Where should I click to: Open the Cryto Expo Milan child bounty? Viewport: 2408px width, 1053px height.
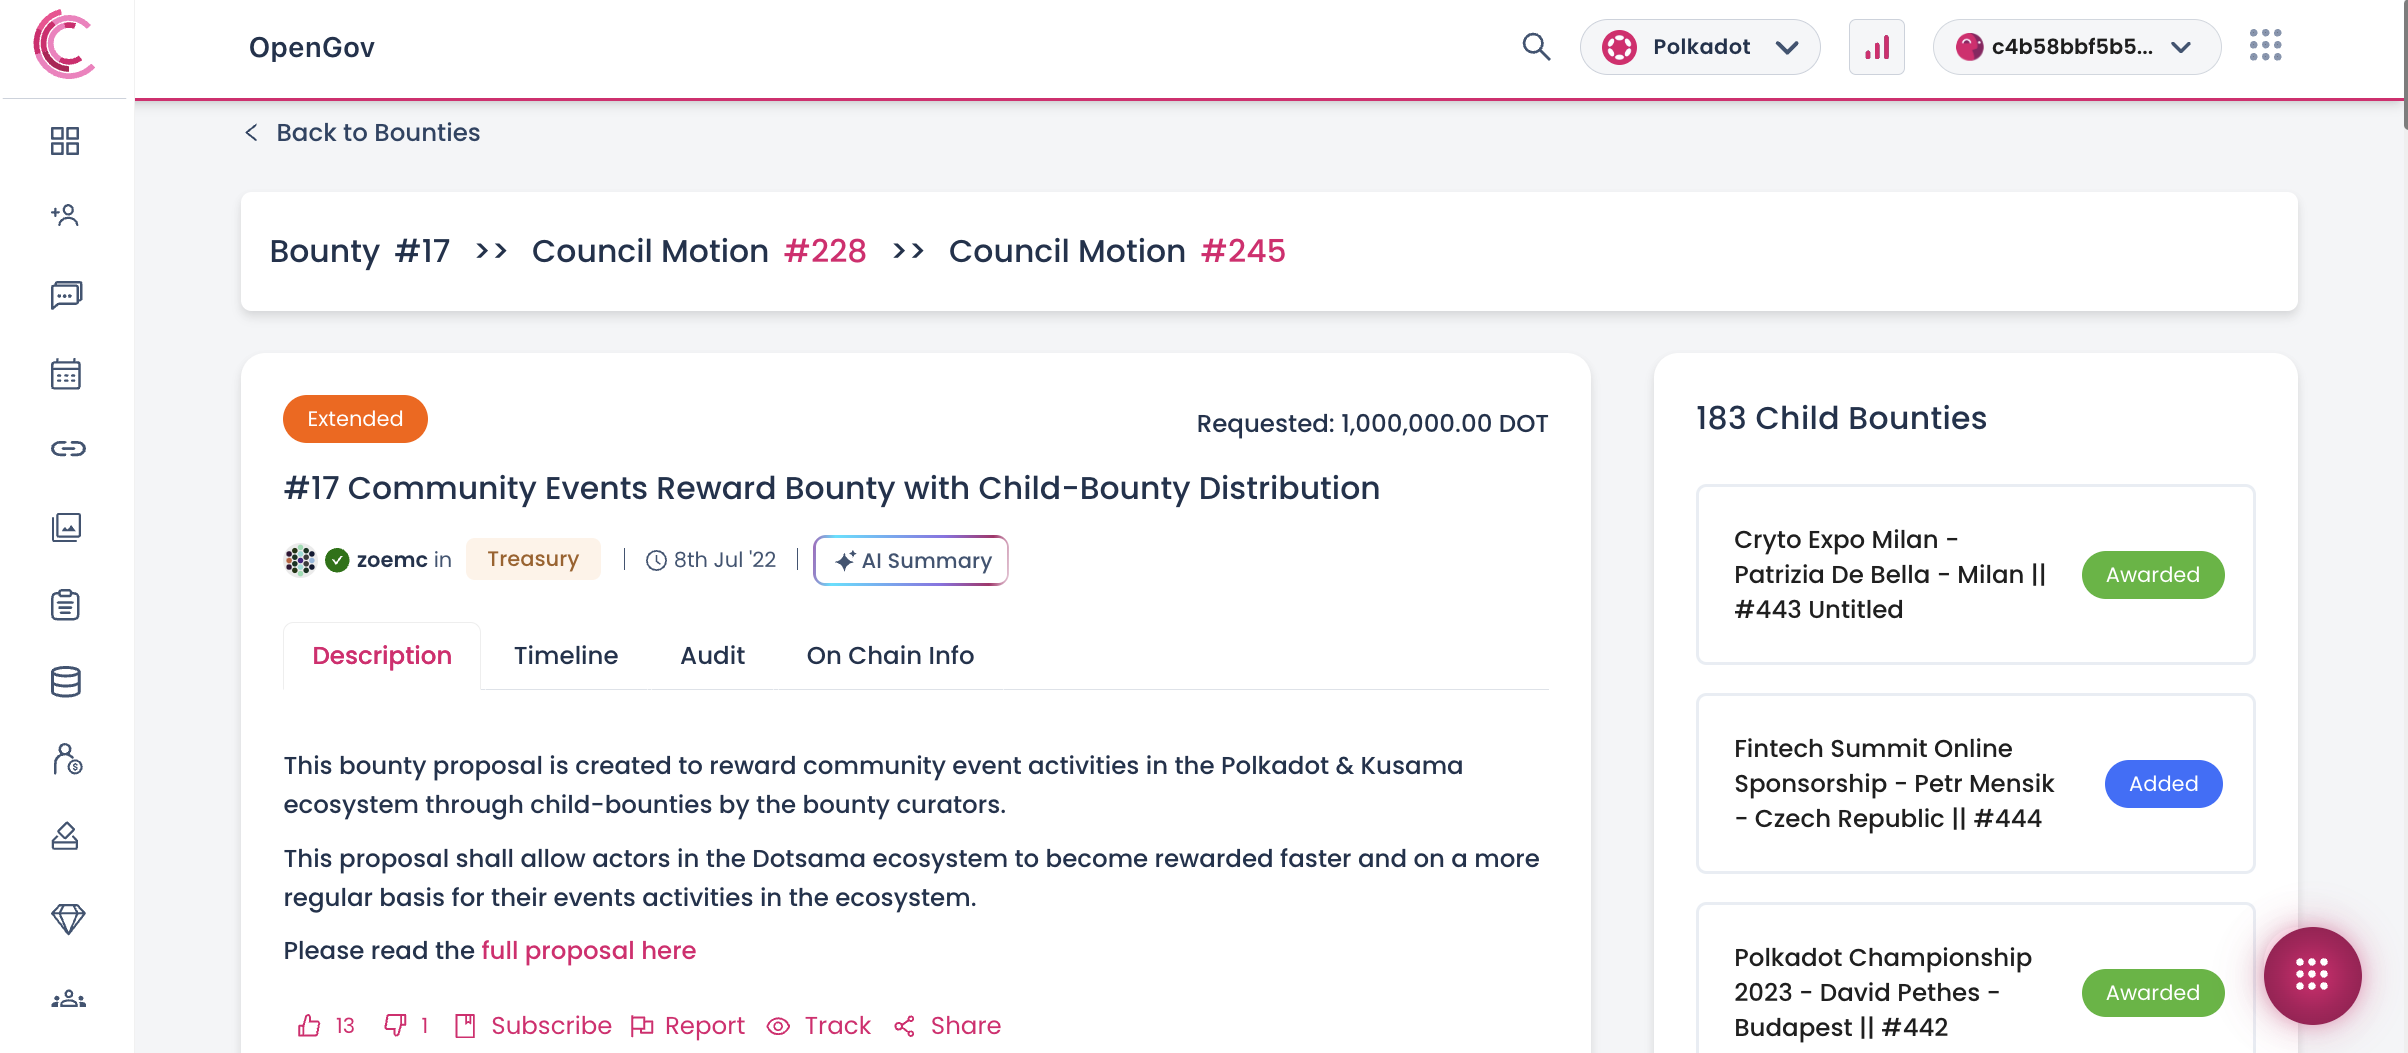[x=1890, y=575]
